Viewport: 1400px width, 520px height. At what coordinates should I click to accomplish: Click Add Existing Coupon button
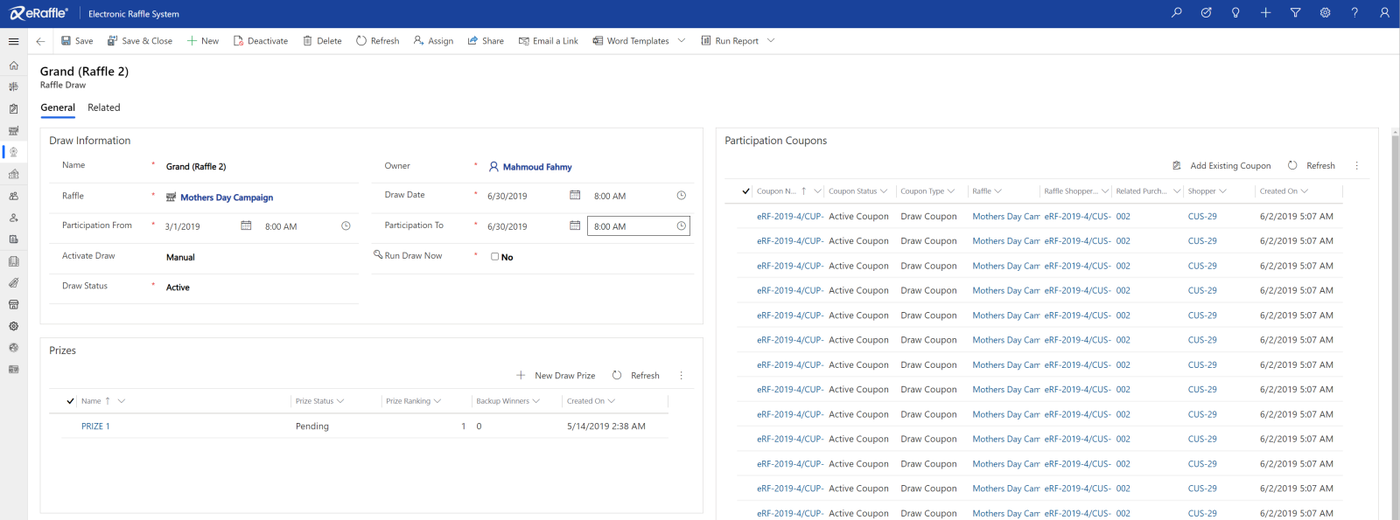click(x=1221, y=166)
